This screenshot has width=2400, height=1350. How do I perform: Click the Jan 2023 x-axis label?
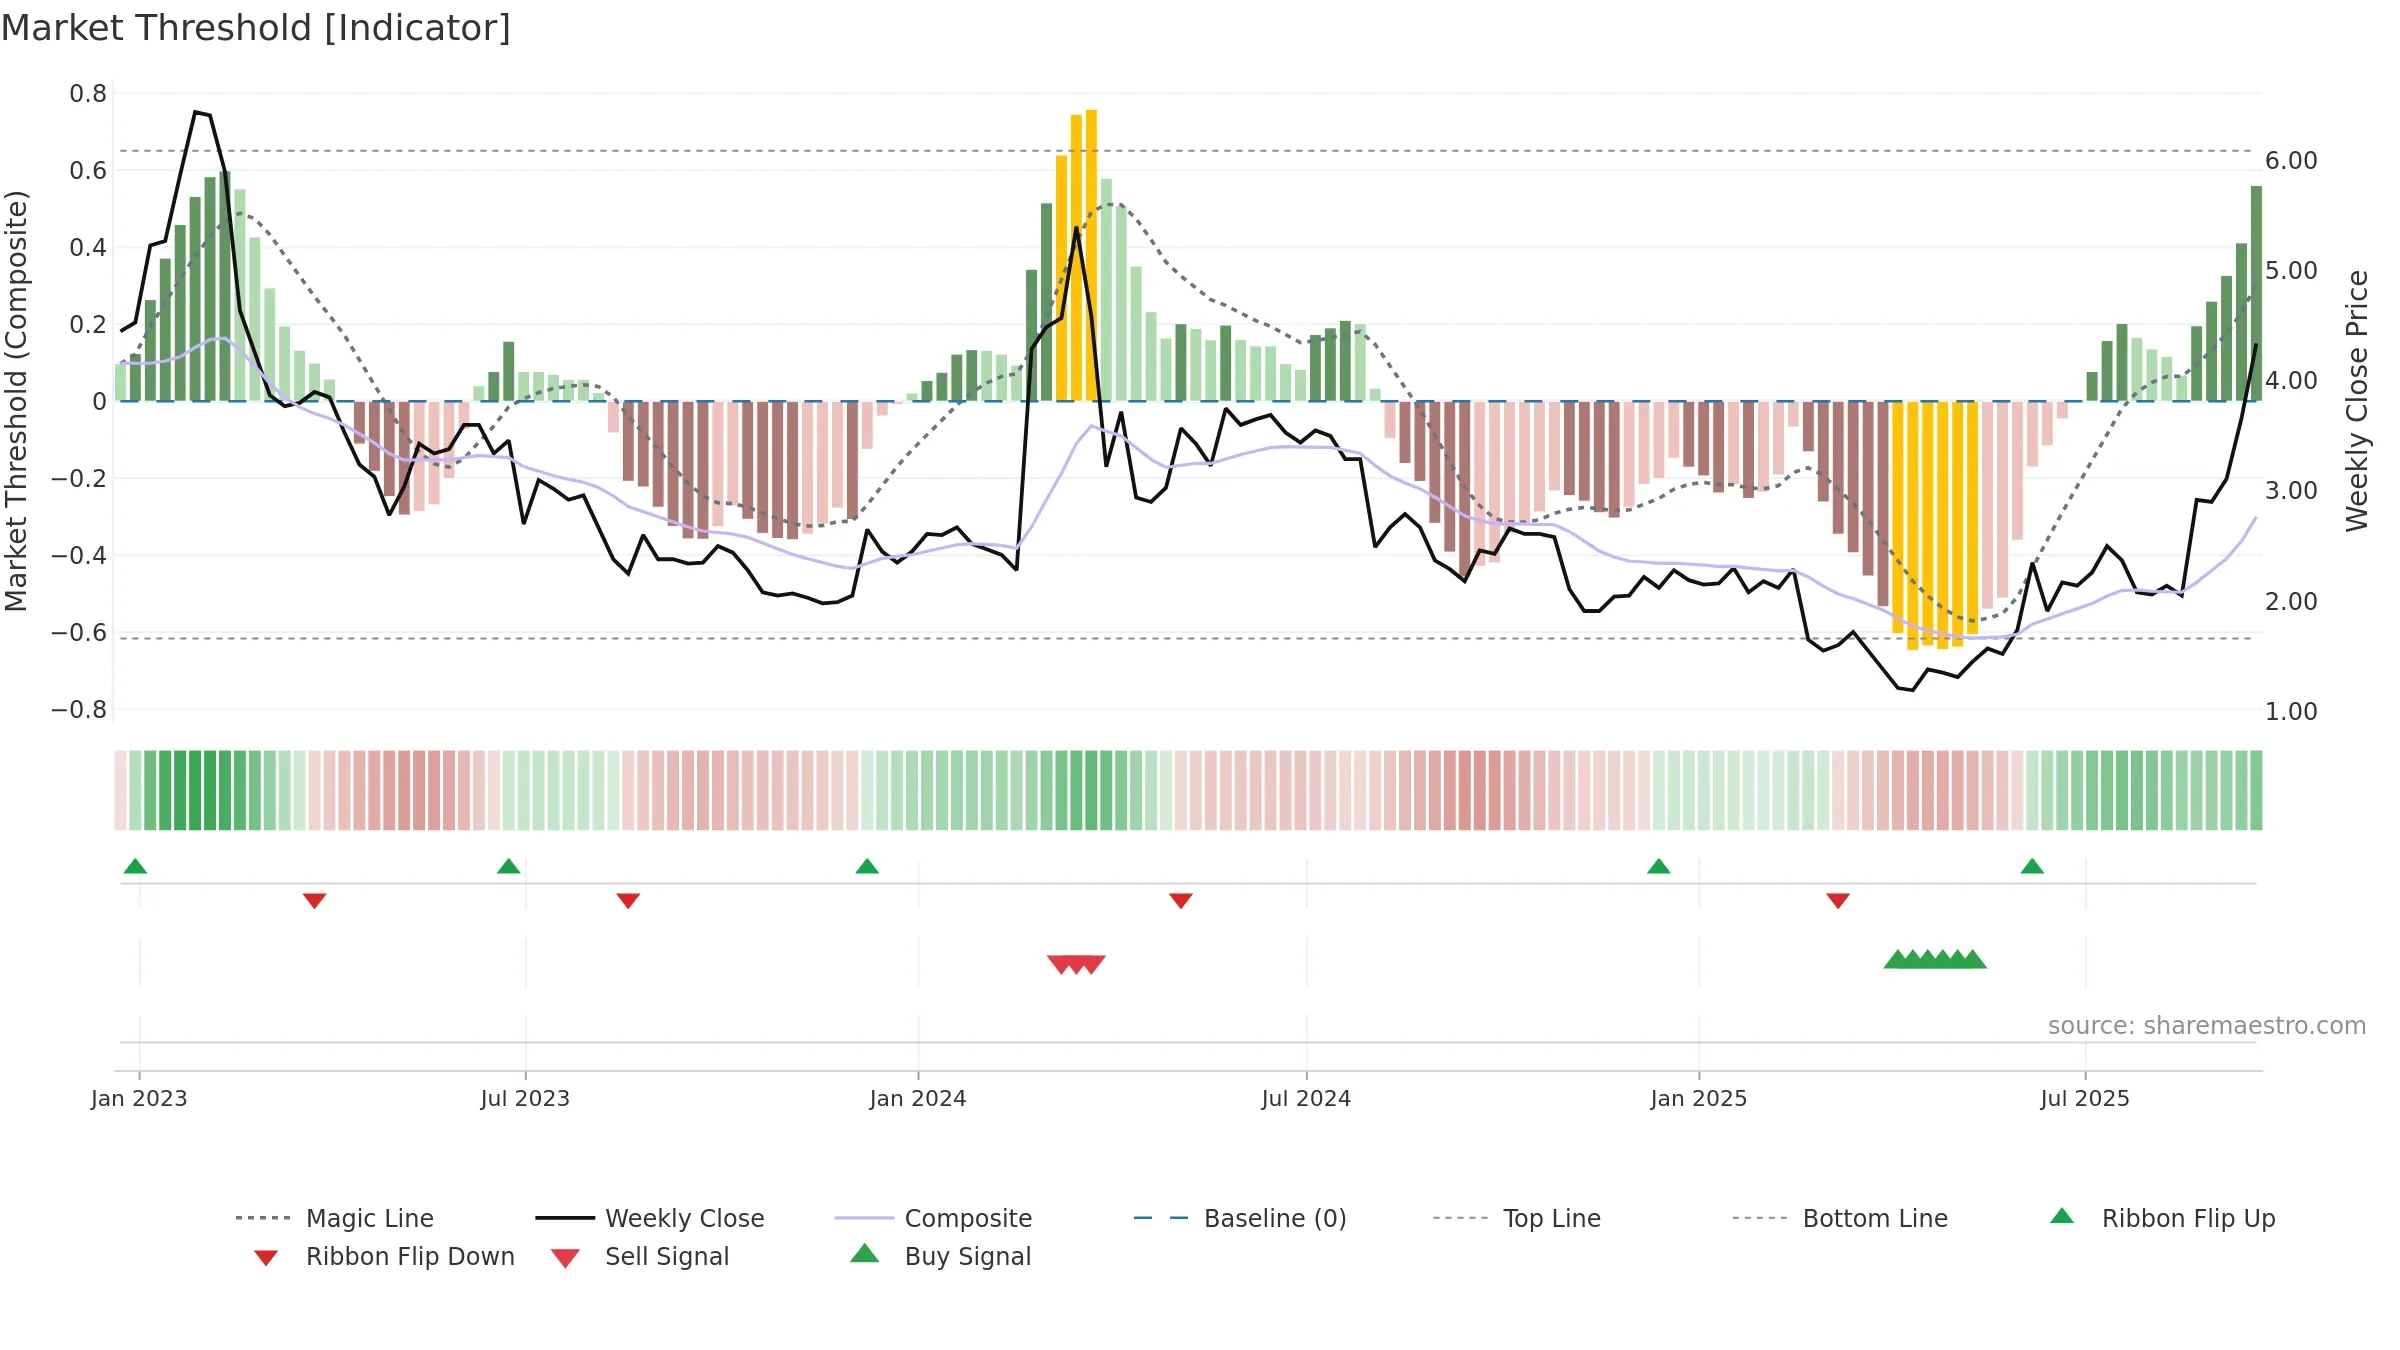click(x=139, y=1098)
